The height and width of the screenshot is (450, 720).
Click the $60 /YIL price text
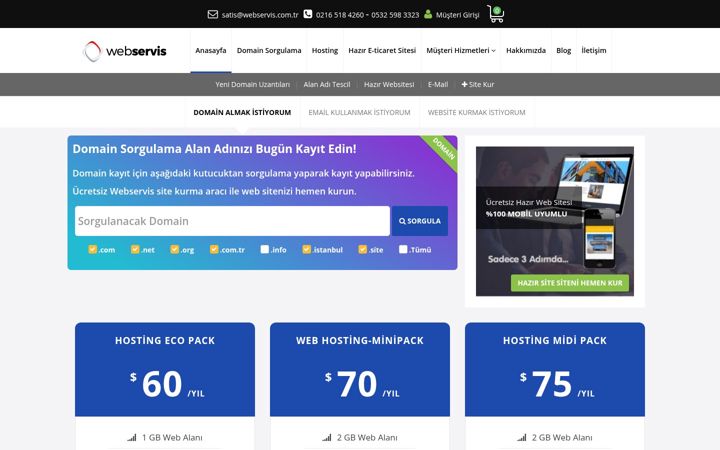167,384
